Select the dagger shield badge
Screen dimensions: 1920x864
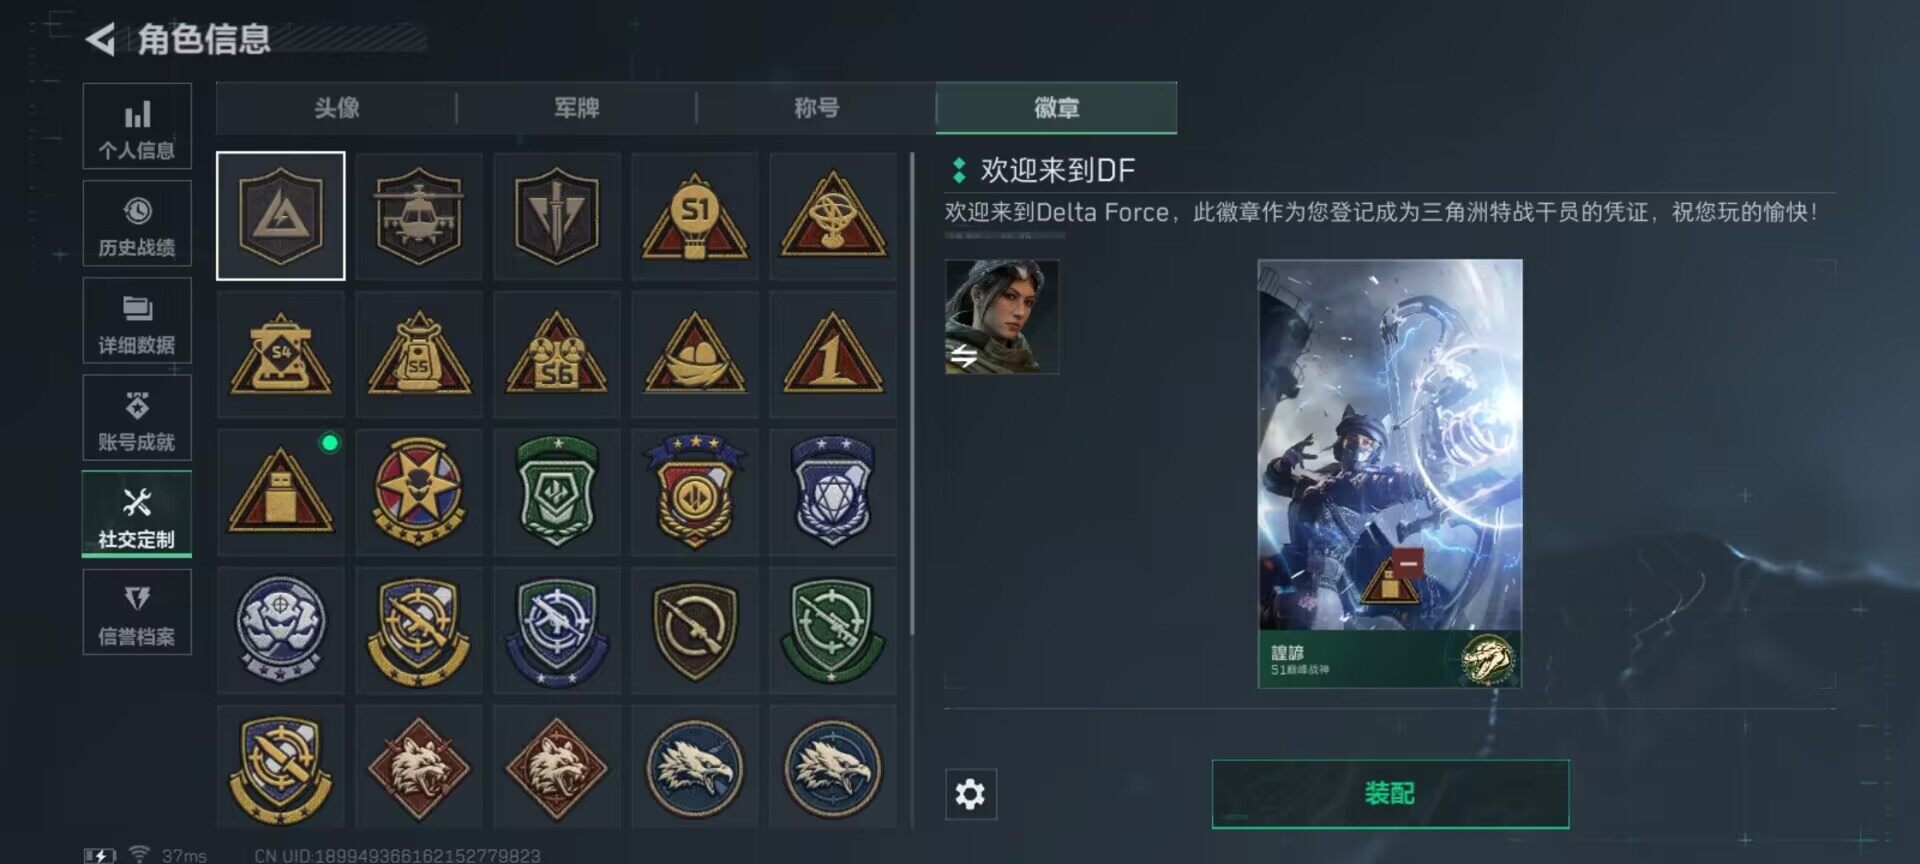click(557, 216)
